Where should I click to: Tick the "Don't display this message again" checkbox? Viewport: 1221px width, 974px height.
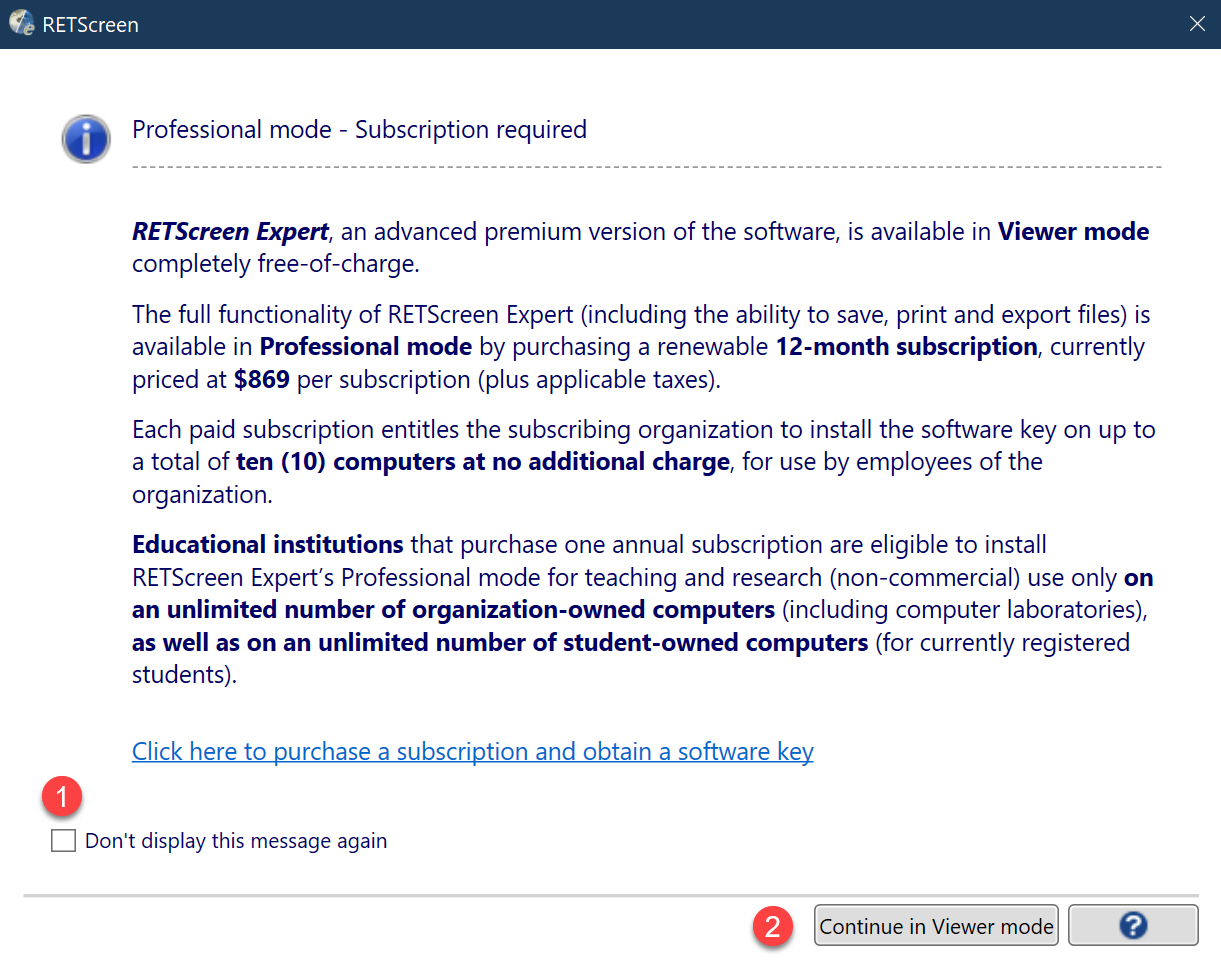pos(63,841)
